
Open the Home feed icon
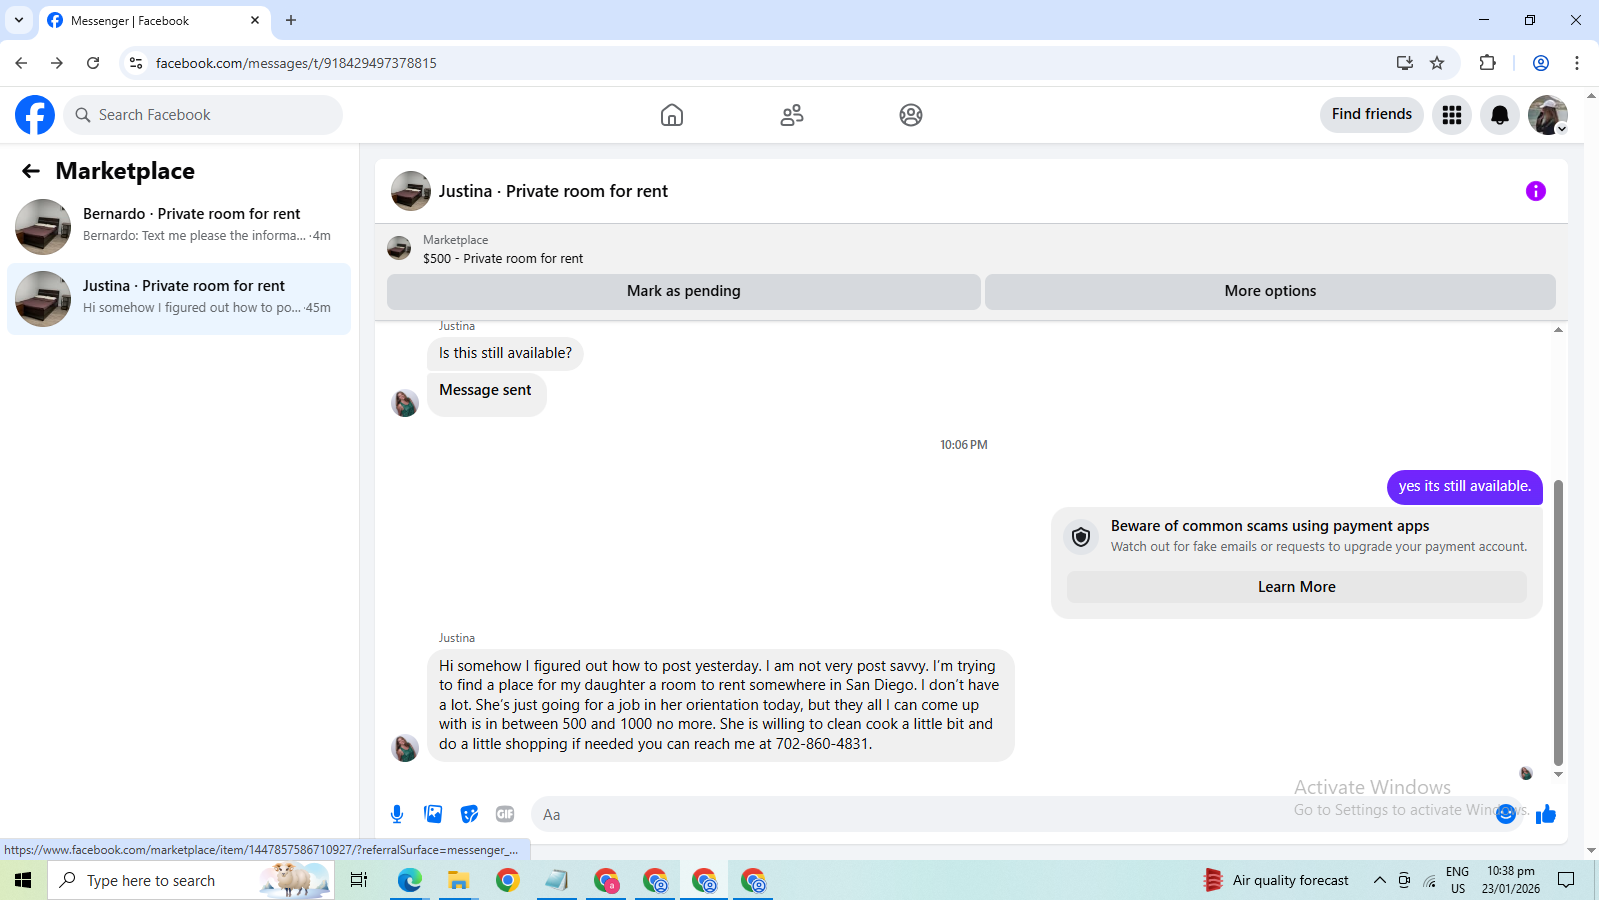pos(672,115)
